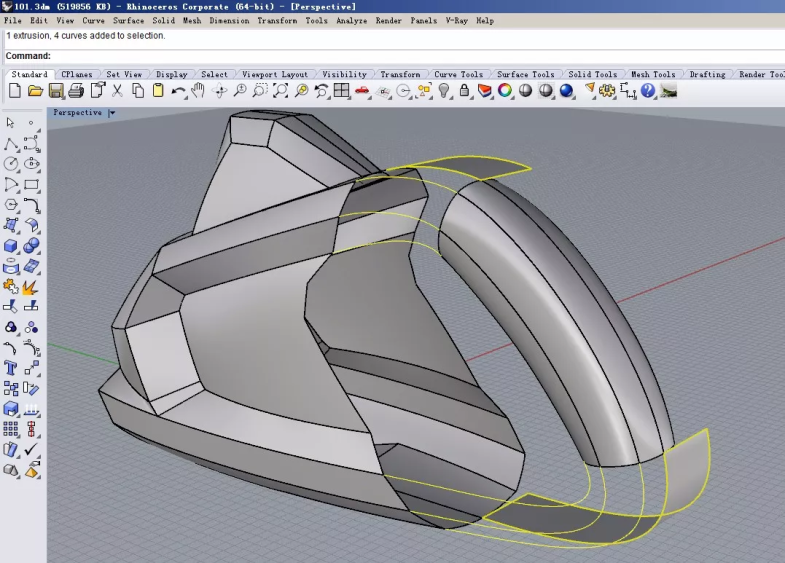Select the Rectangle drawing tool

pos(31,184)
